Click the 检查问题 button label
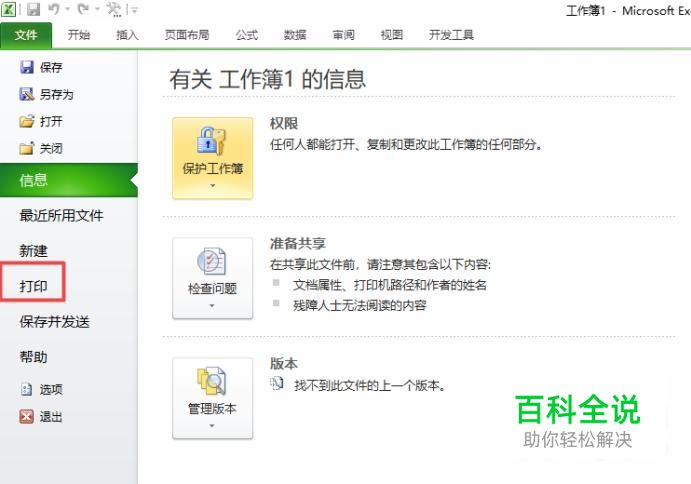 tap(212, 289)
